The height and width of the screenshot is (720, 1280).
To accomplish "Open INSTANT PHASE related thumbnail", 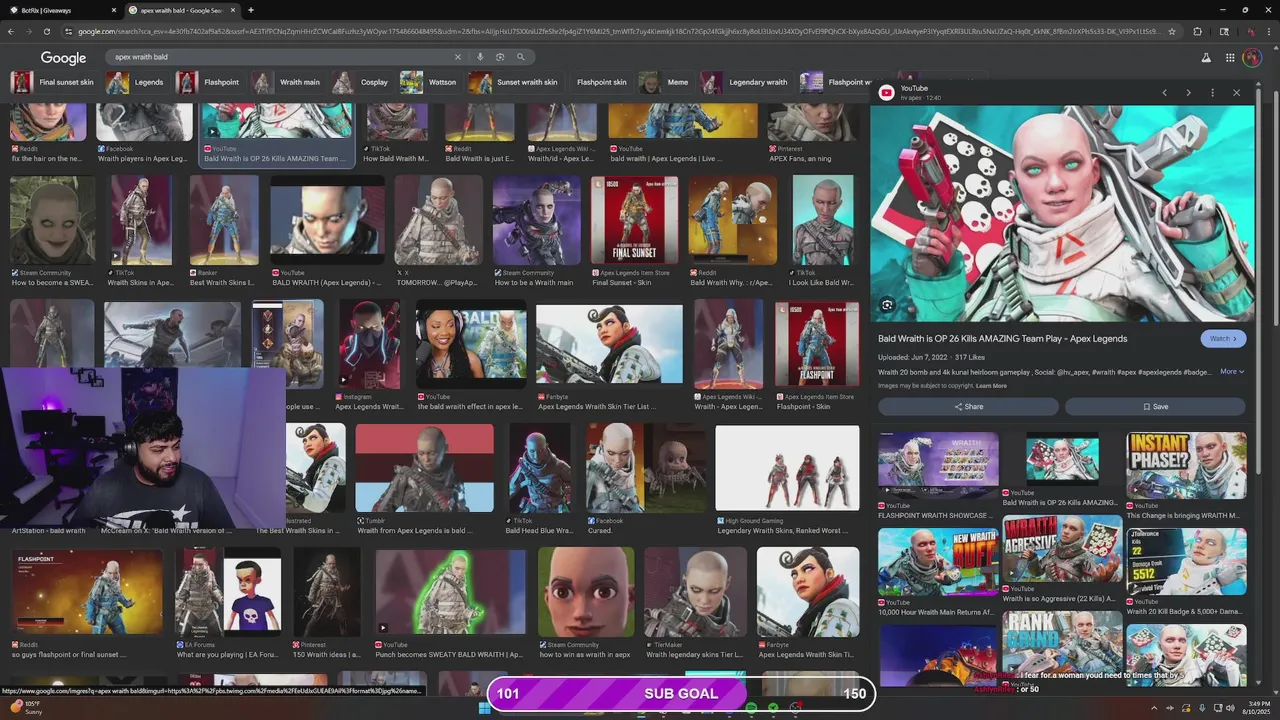I will pyautogui.click(x=1186, y=466).
